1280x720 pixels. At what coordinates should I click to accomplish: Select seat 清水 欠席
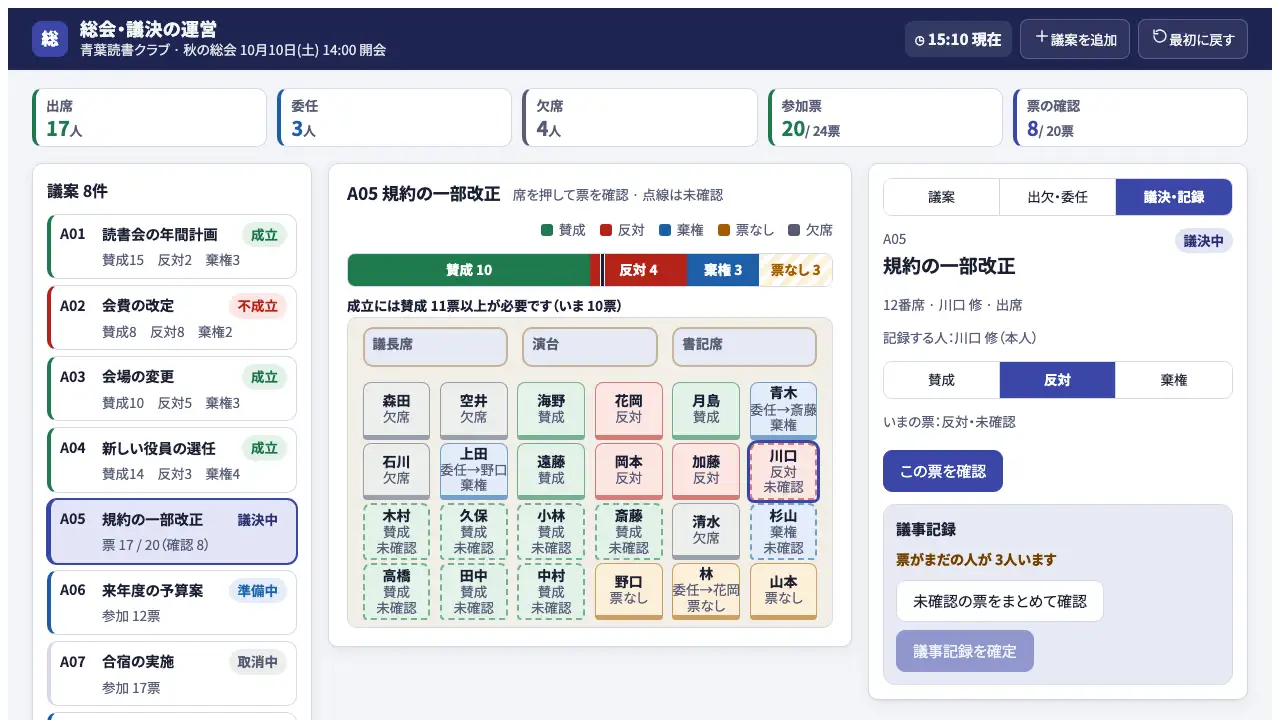pyautogui.click(x=706, y=531)
